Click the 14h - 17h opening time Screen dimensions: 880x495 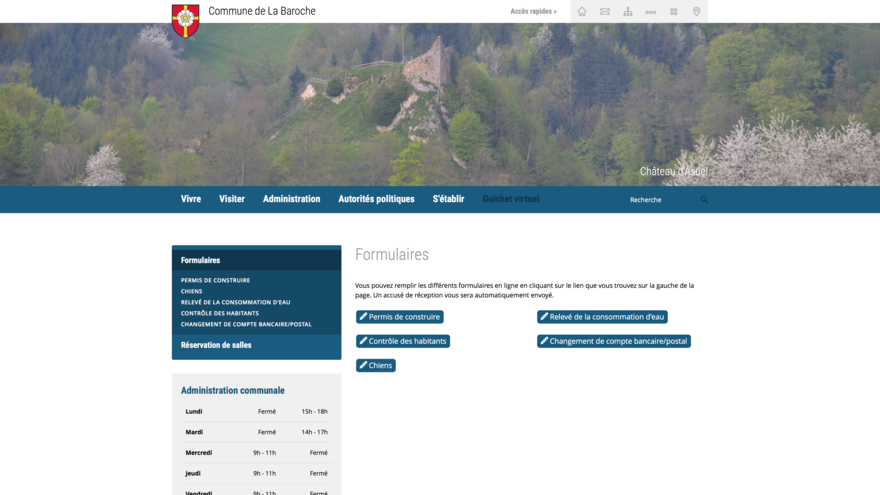(x=314, y=432)
